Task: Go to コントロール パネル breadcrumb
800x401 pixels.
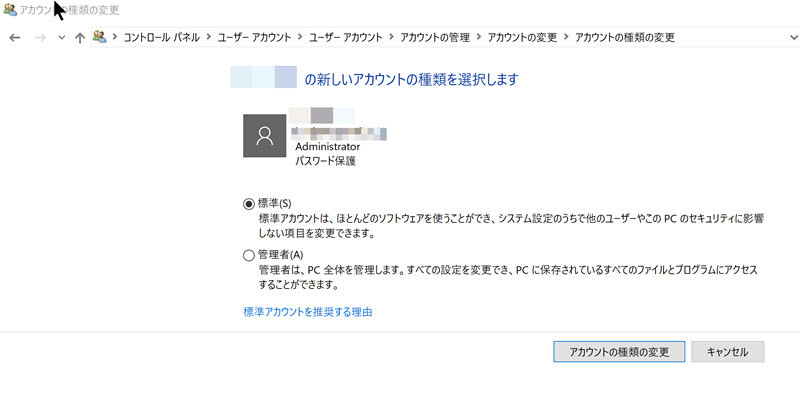Action: (x=162, y=37)
